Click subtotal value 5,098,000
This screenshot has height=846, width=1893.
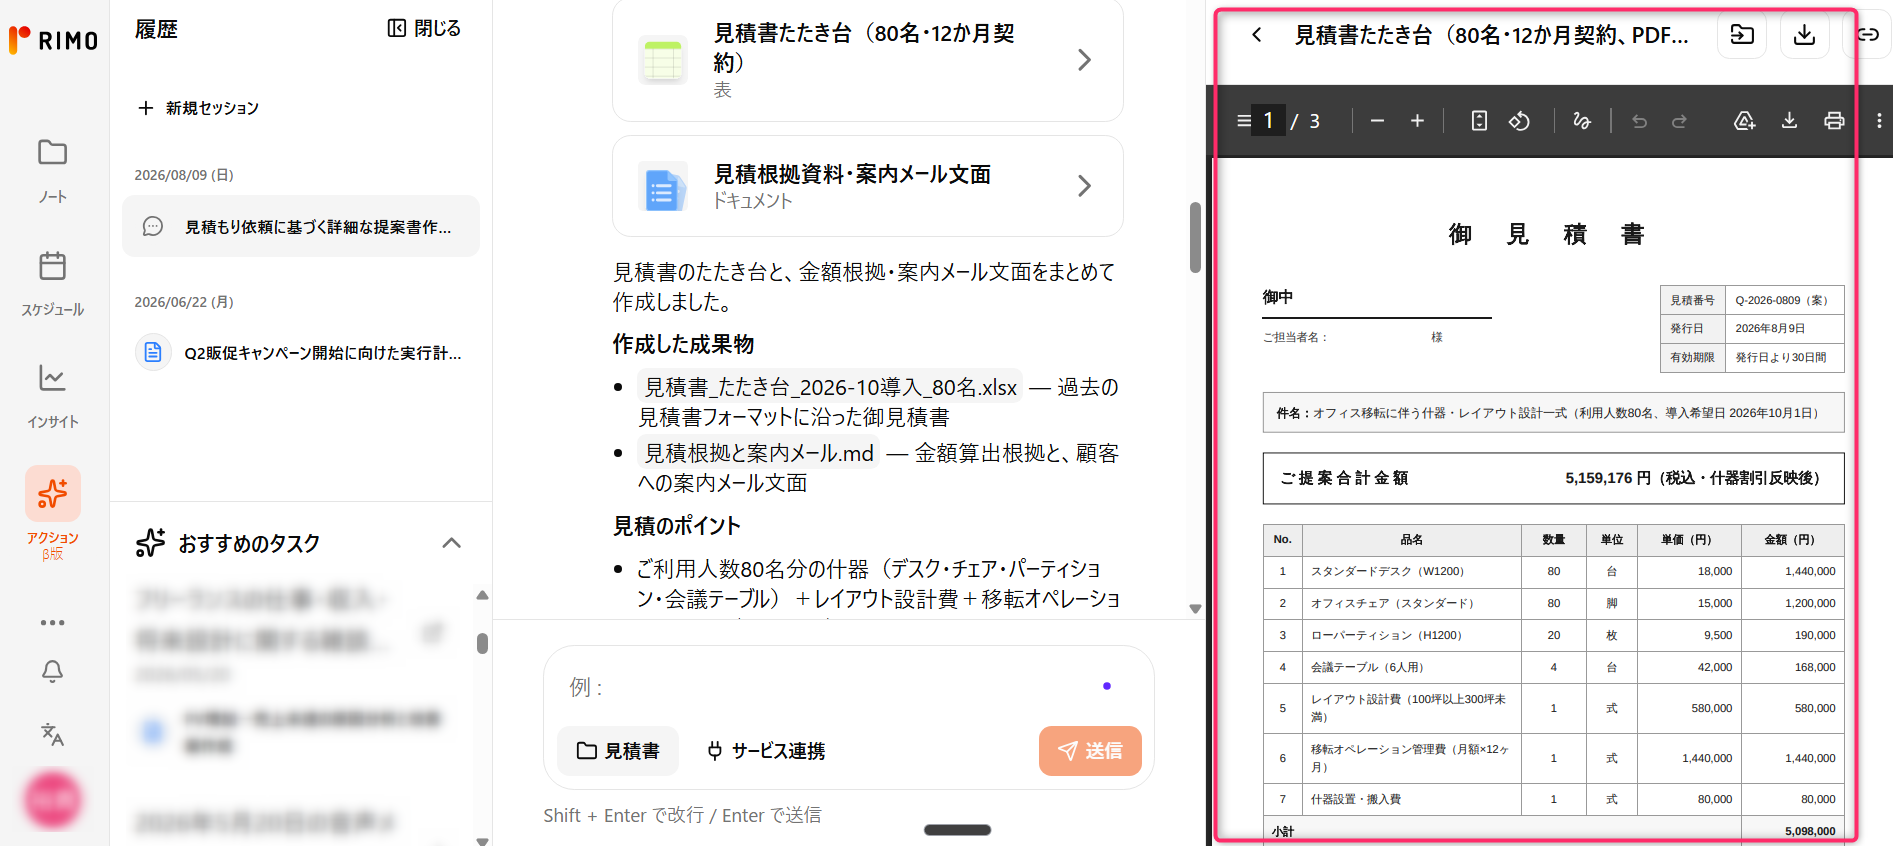(x=1810, y=831)
